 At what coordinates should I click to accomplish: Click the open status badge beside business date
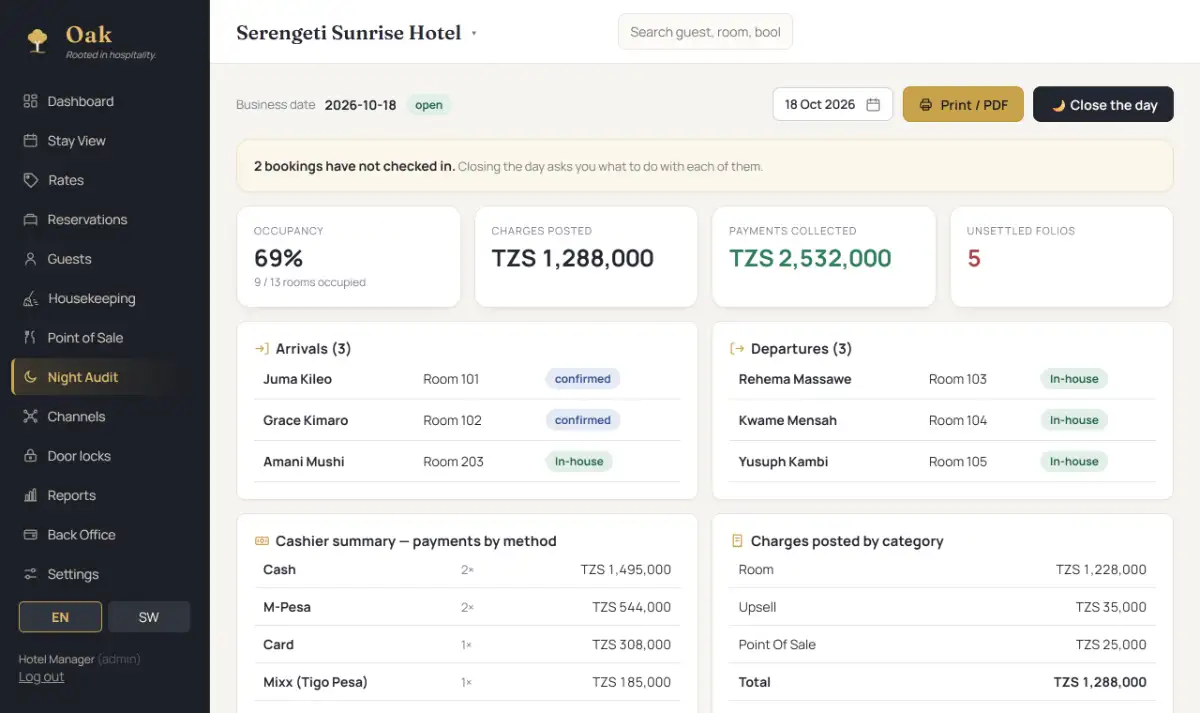click(429, 105)
